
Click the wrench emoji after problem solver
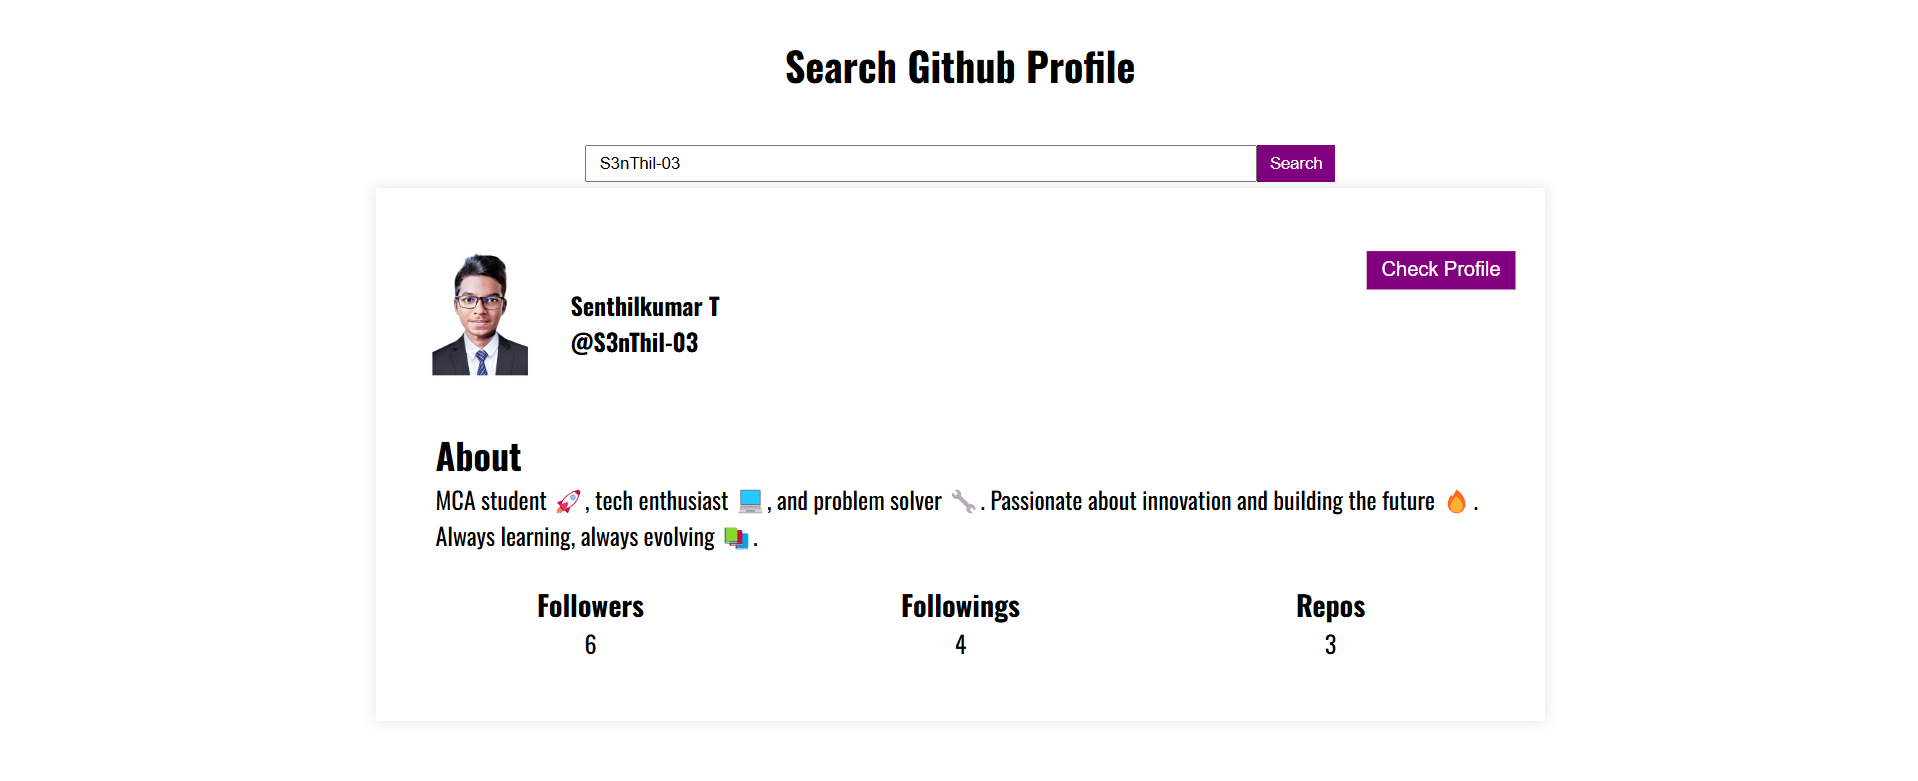click(963, 501)
